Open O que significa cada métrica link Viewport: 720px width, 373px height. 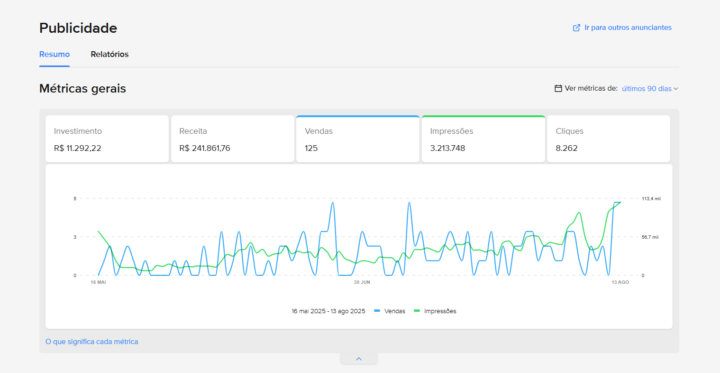pyautogui.click(x=92, y=342)
